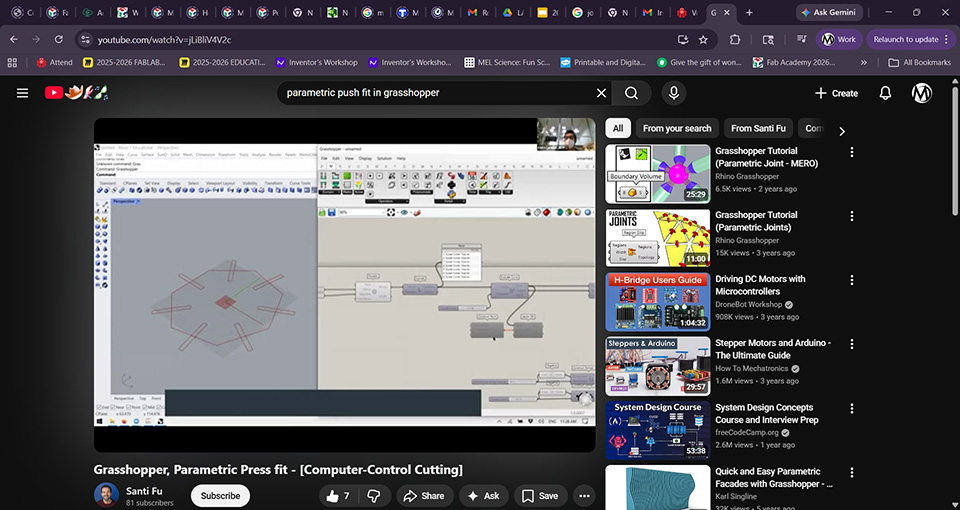Open the bookmarks apps grid icon
Viewport: 960px width, 510px height.
[x=12, y=62]
